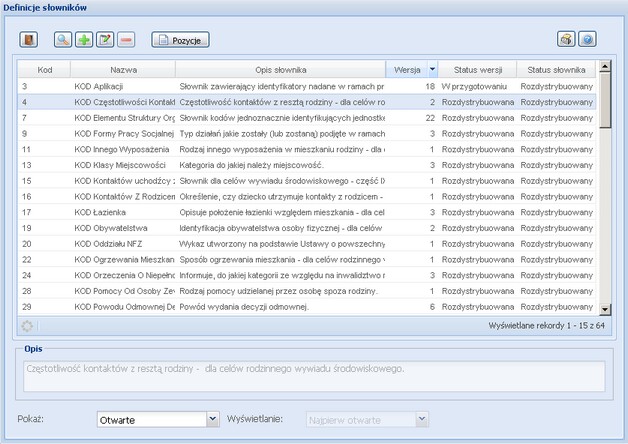The width and height of the screenshot is (628, 444).
Task: Open the Pozycje button
Action: tap(180, 40)
